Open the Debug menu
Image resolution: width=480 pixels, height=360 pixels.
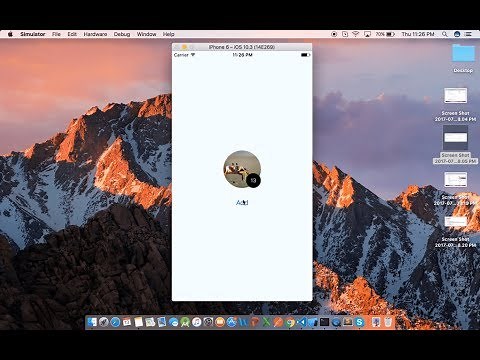pos(122,34)
